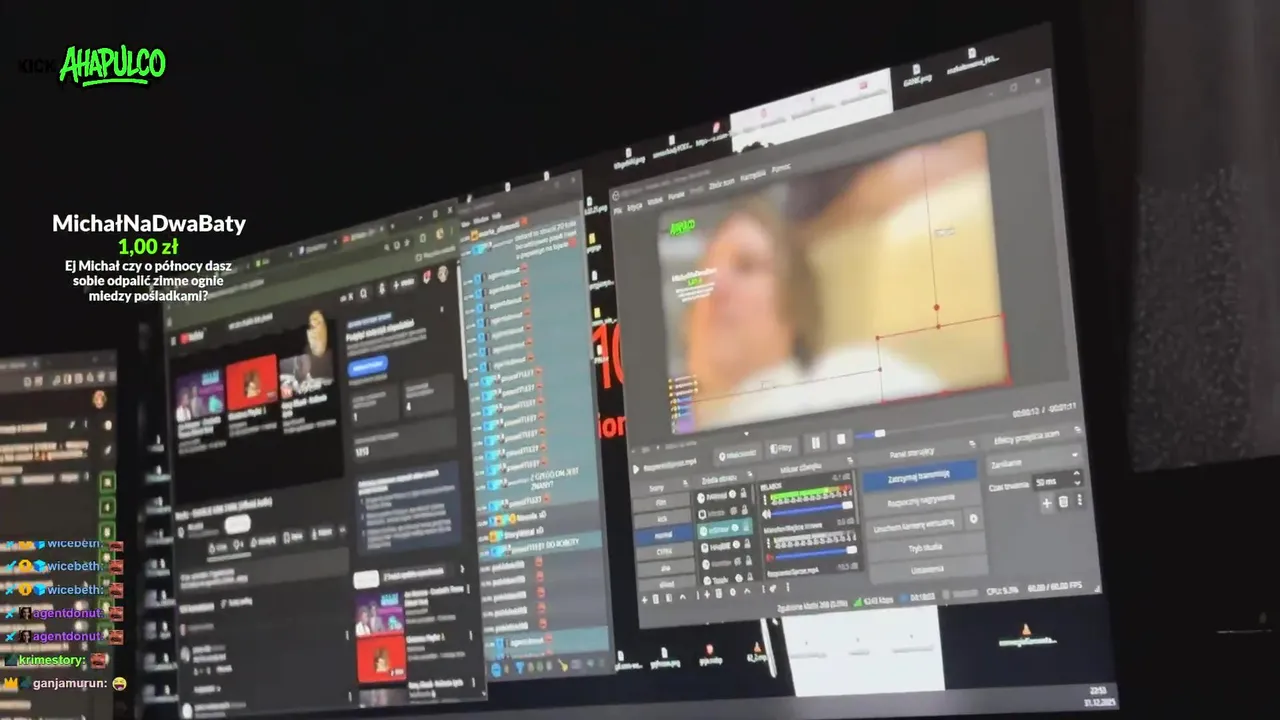
Task: Open the Filtry (filters) dialog in OBS
Action: pyautogui.click(x=782, y=449)
